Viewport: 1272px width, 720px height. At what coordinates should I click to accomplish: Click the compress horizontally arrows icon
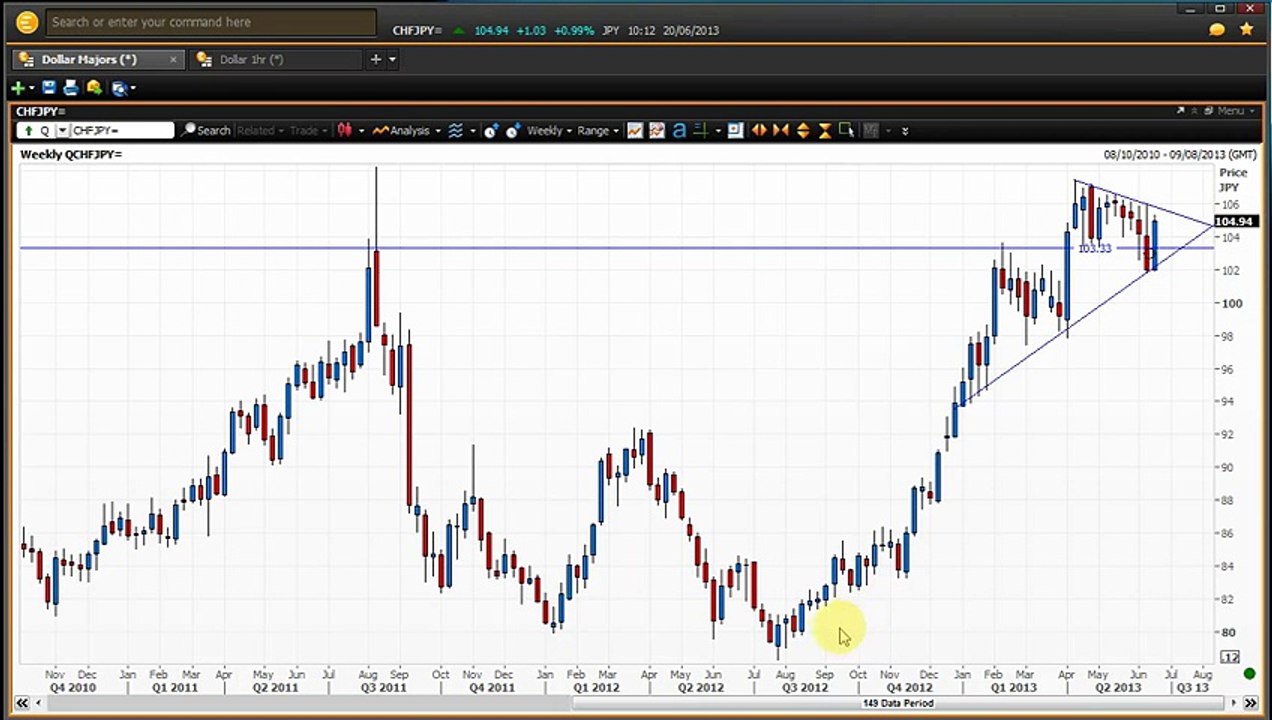pyautogui.click(x=780, y=130)
